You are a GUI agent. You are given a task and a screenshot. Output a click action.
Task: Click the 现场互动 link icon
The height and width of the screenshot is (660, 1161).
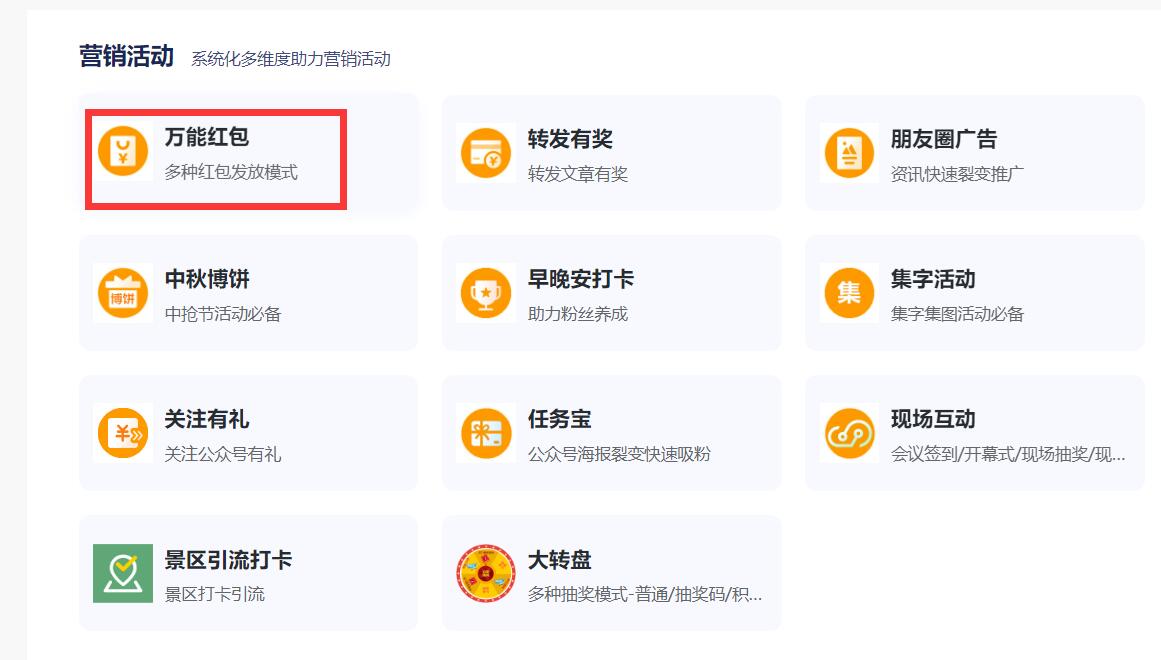point(849,433)
